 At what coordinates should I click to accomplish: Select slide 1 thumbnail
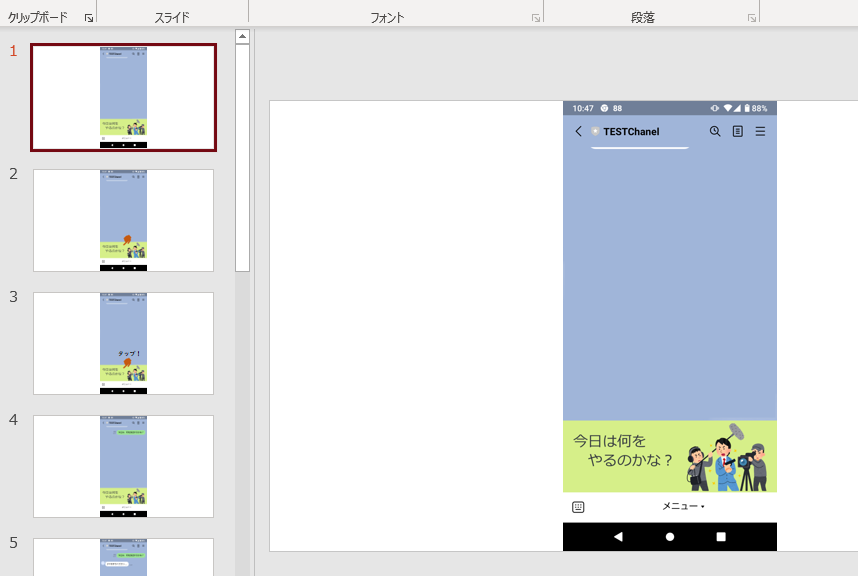[124, 97]
